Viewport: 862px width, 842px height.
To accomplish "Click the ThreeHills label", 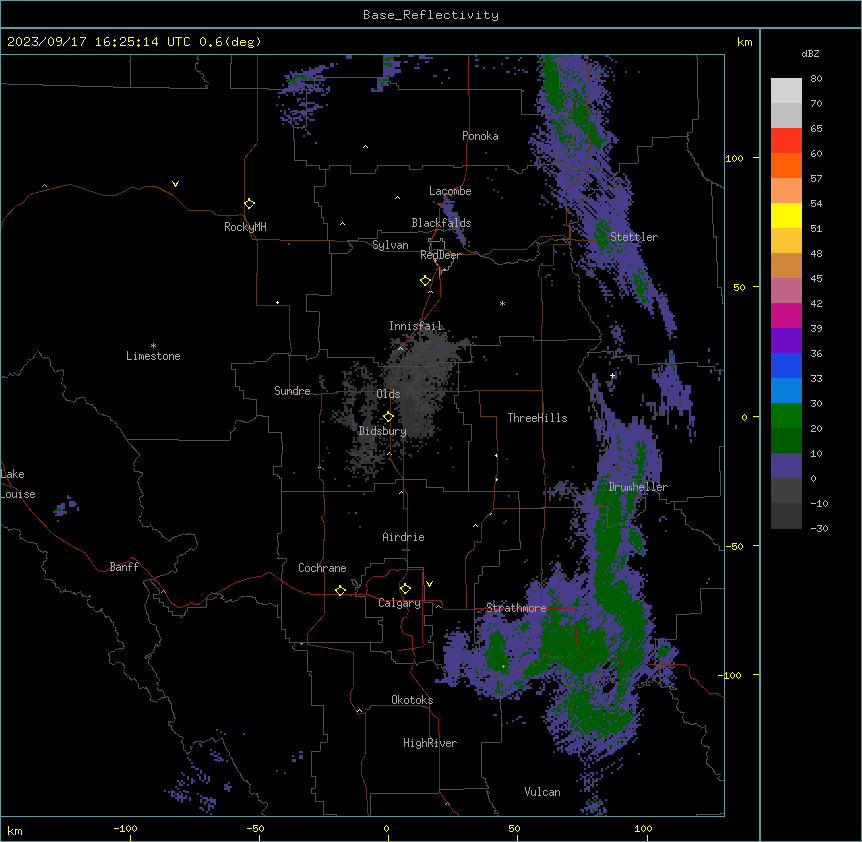I will (538, 418).
